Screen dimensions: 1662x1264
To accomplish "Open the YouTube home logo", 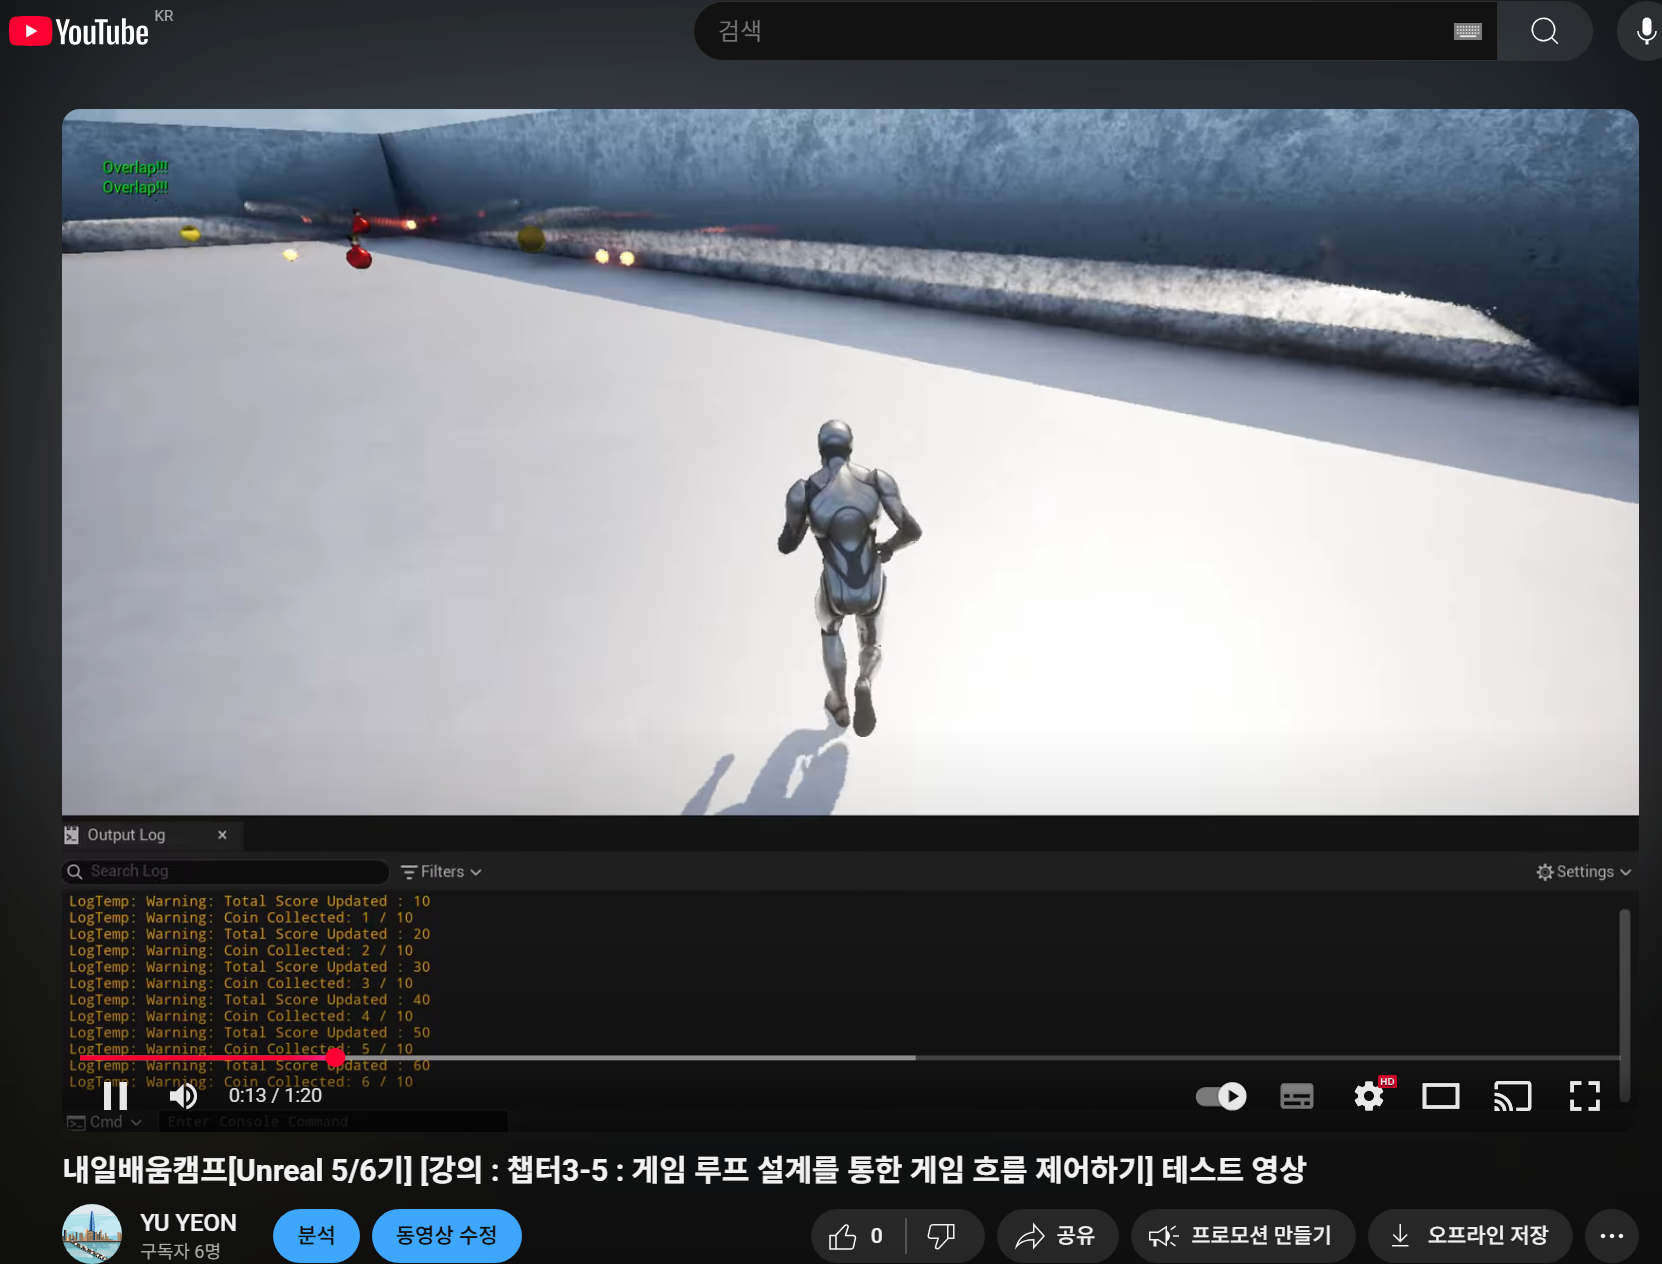I will click(79, 32).
